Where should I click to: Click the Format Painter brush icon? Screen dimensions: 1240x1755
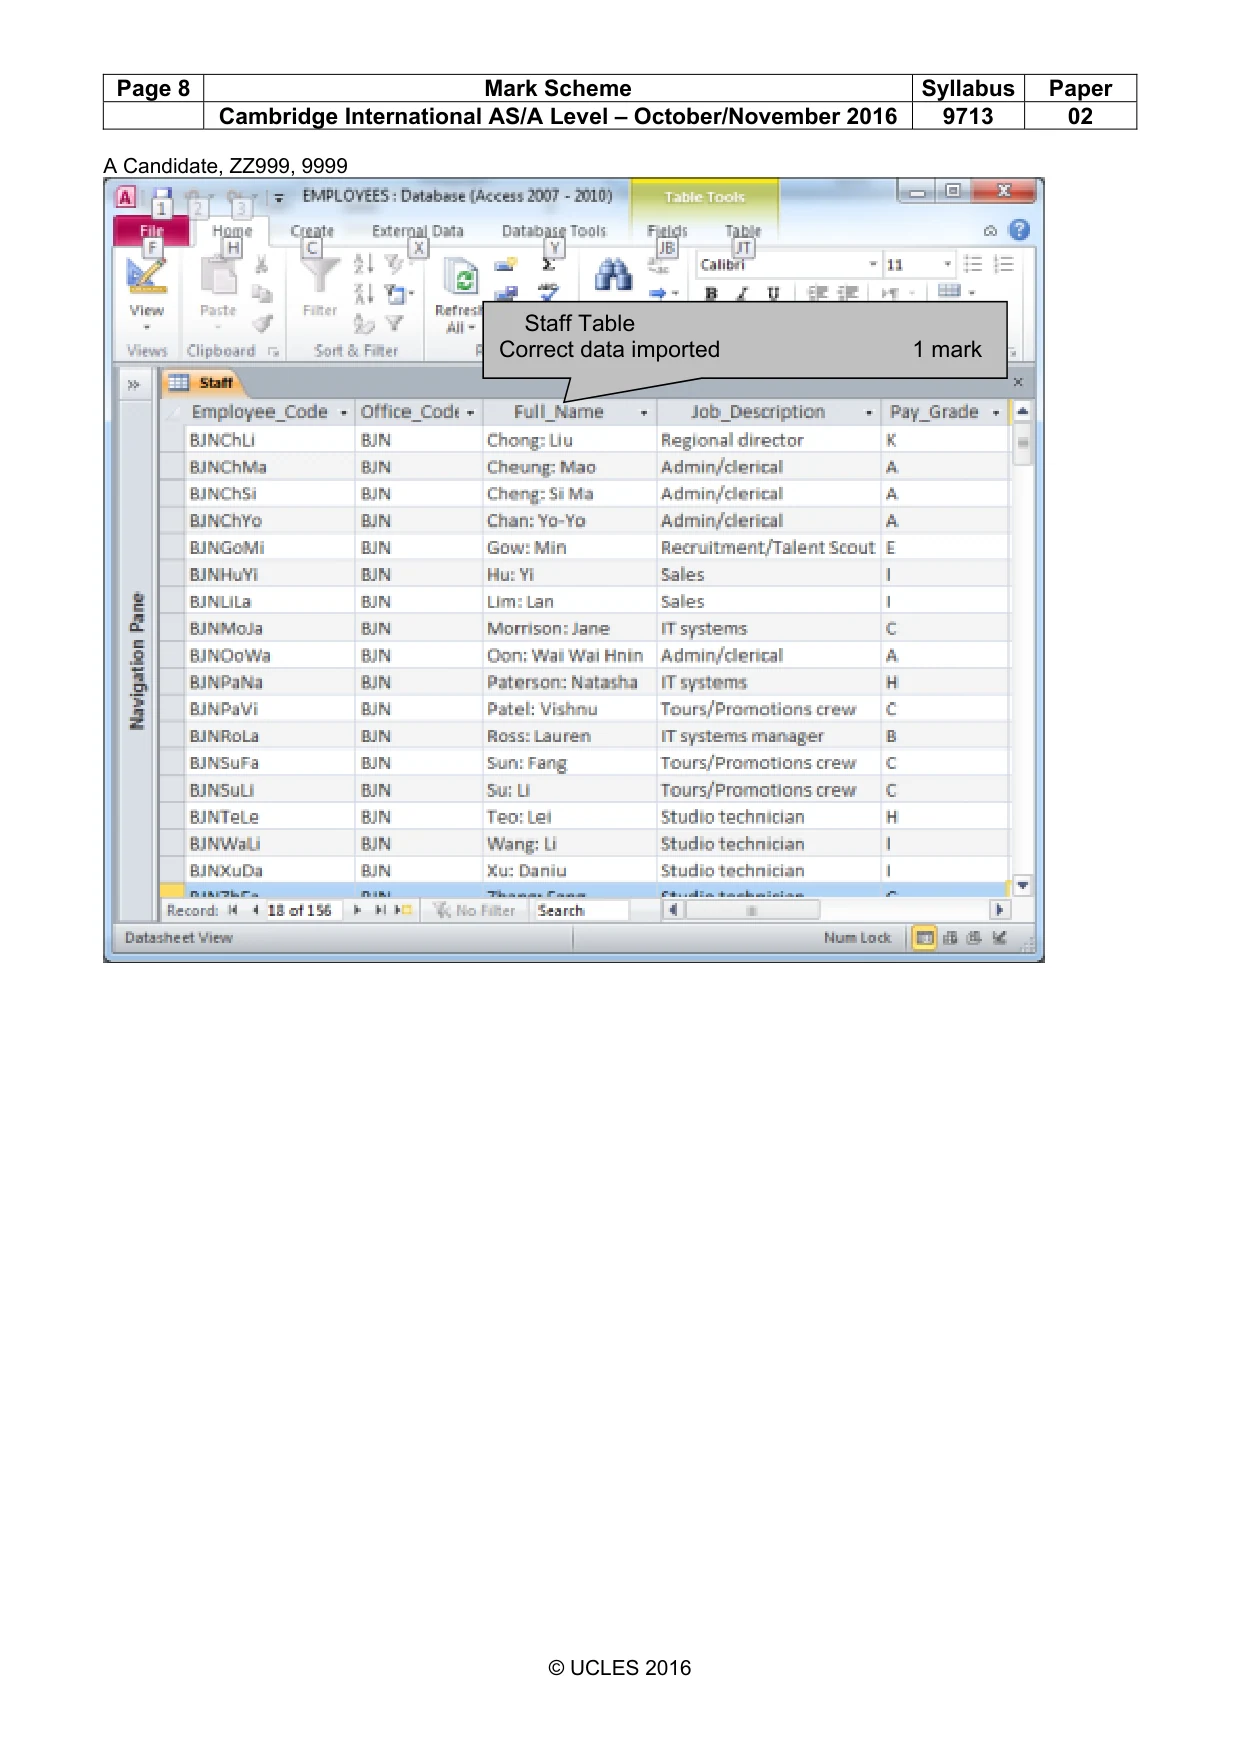(x=262, y=323)
